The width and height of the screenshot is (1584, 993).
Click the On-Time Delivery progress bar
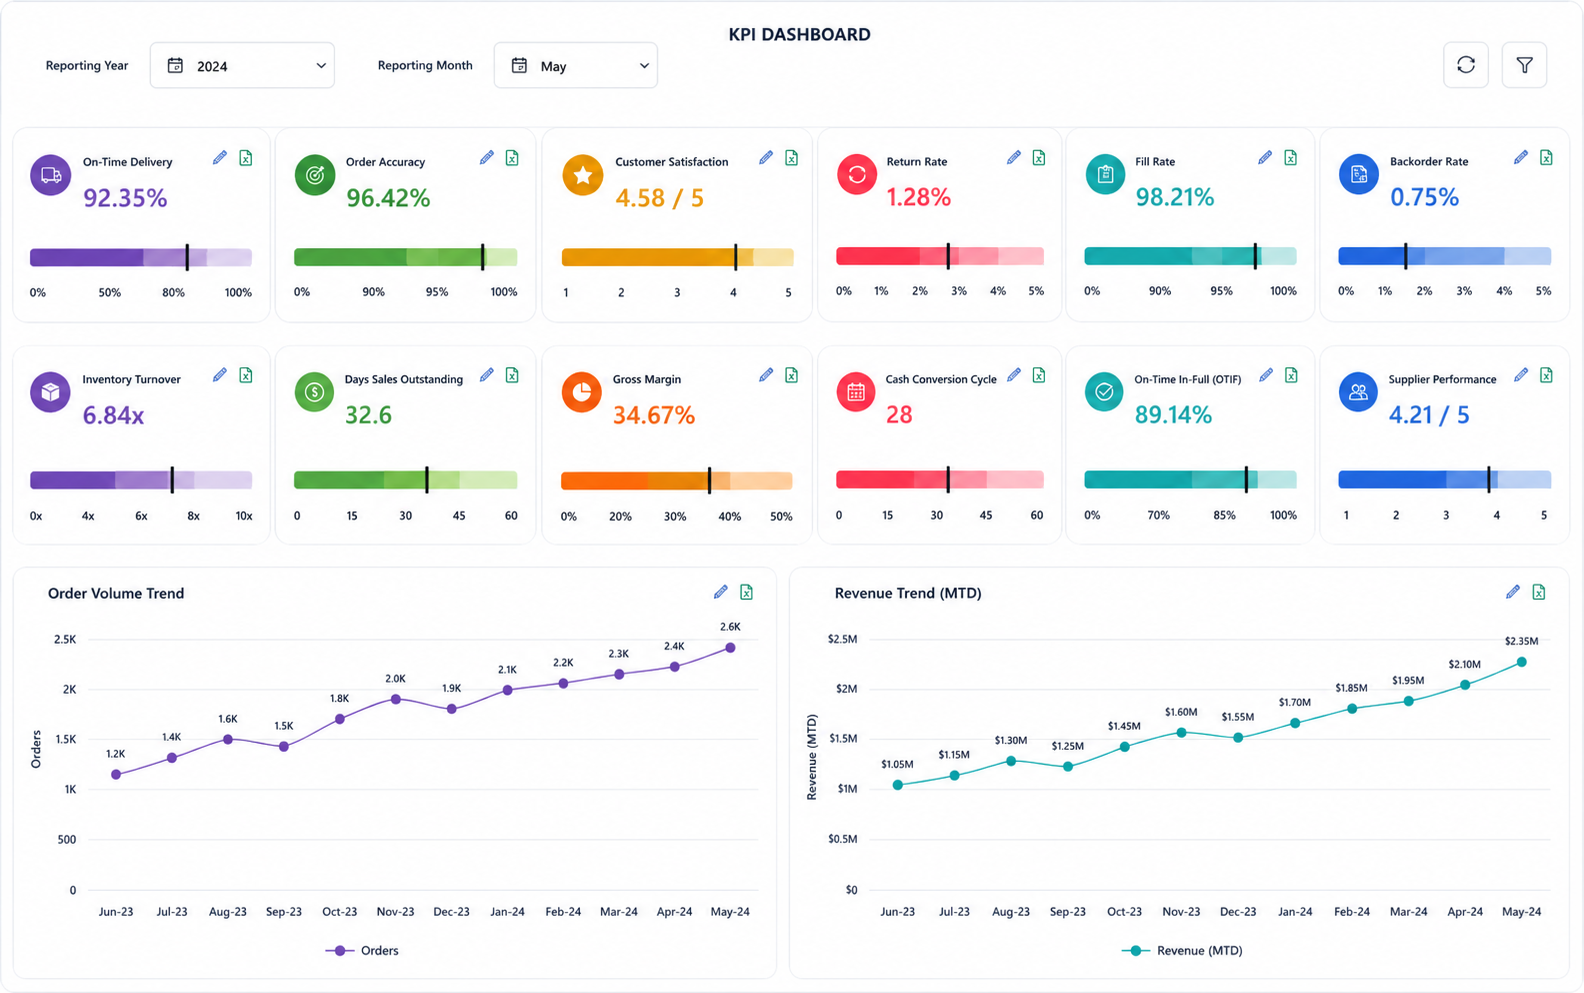pyautogui.click(x=141, y=257)
